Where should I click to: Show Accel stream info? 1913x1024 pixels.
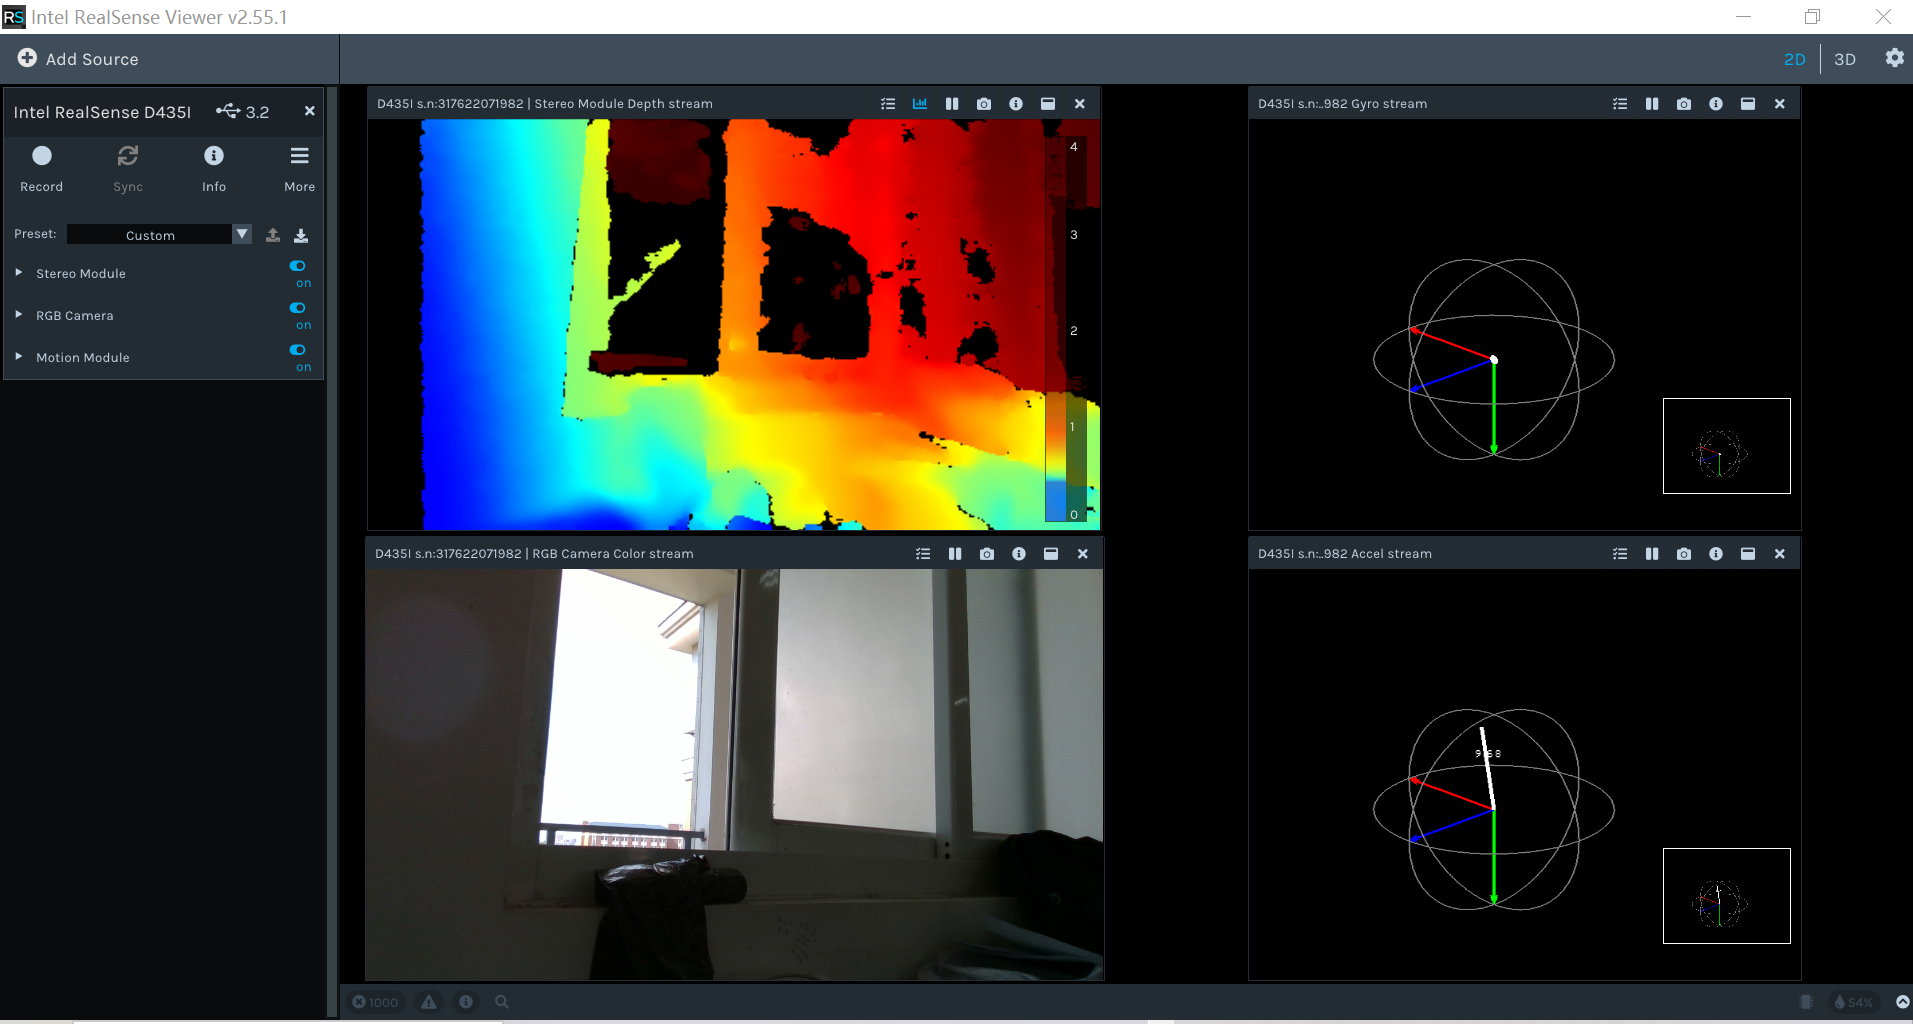pos(1716,554)
